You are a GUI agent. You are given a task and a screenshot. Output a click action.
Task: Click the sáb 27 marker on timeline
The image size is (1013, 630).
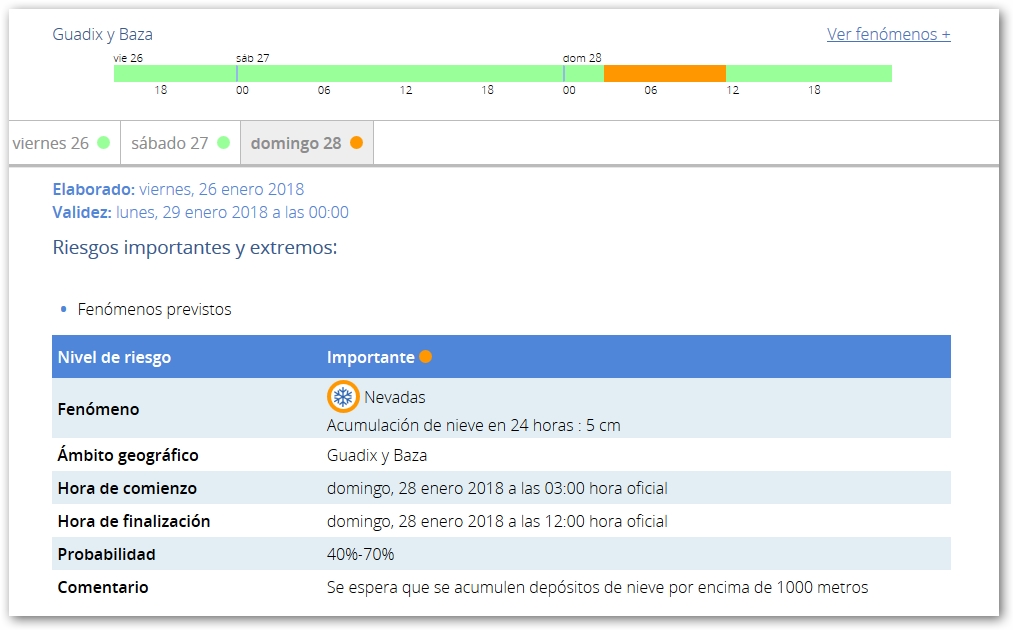tap(252, 58)
